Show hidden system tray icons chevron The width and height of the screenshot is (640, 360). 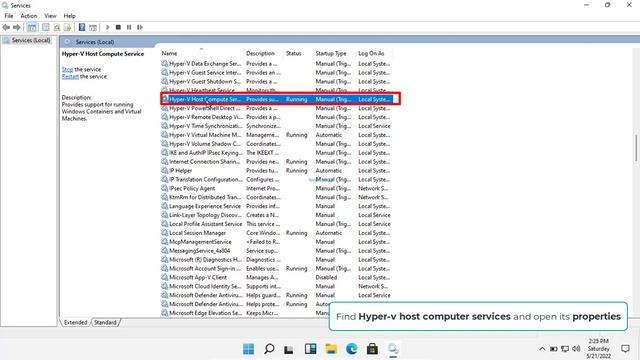(542, 349)
